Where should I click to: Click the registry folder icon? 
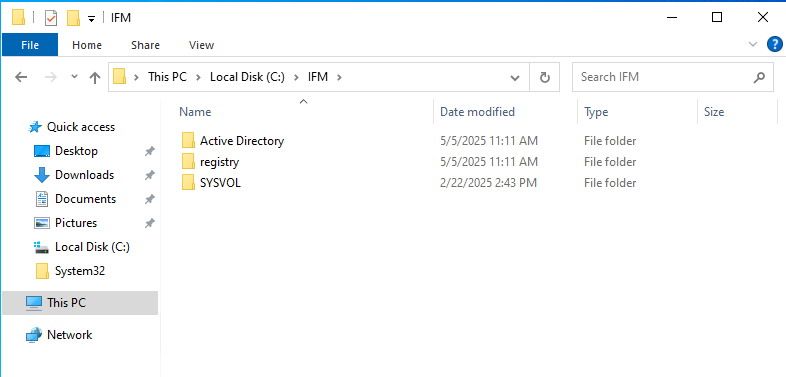click(188, 161)
